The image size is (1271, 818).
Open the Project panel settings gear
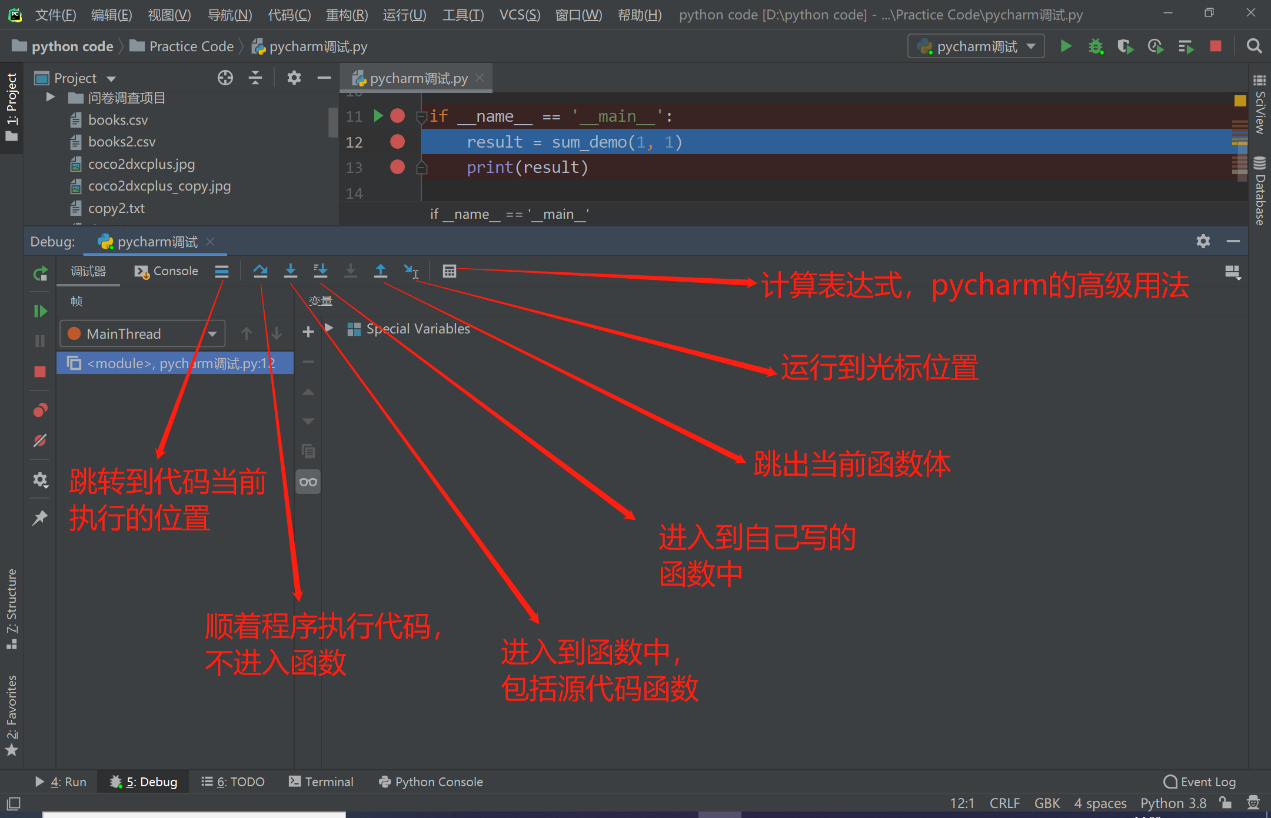[x=294, y=78]
